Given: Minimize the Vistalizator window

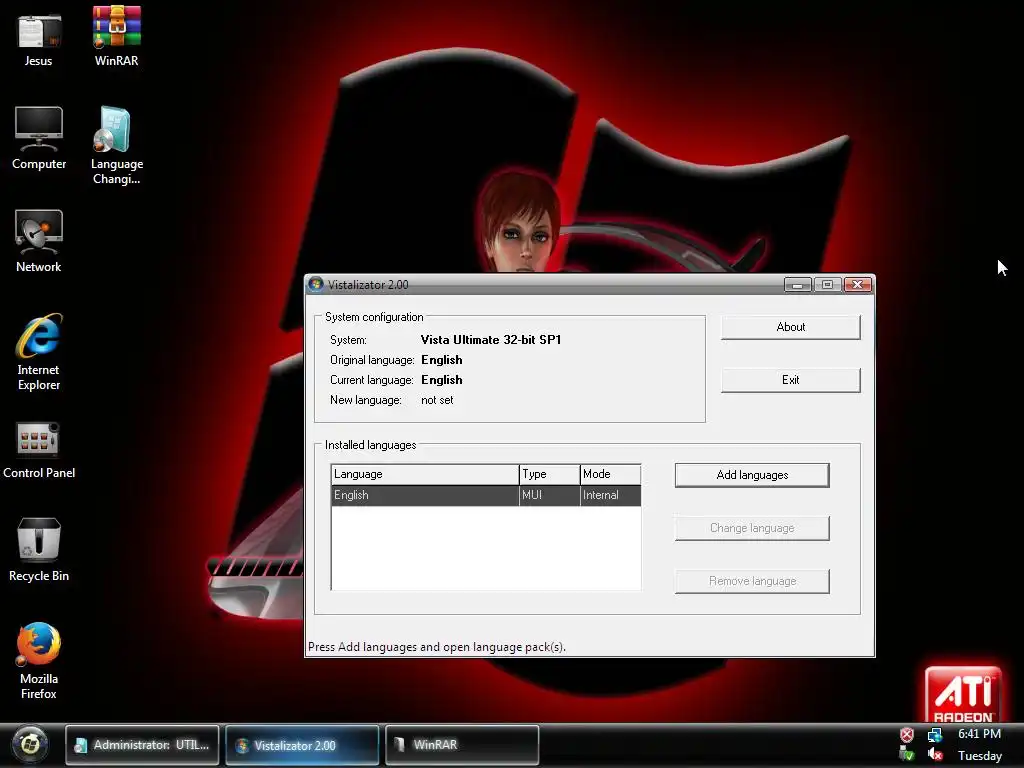Looking at the screenshot, I should [x=797, y=285].
